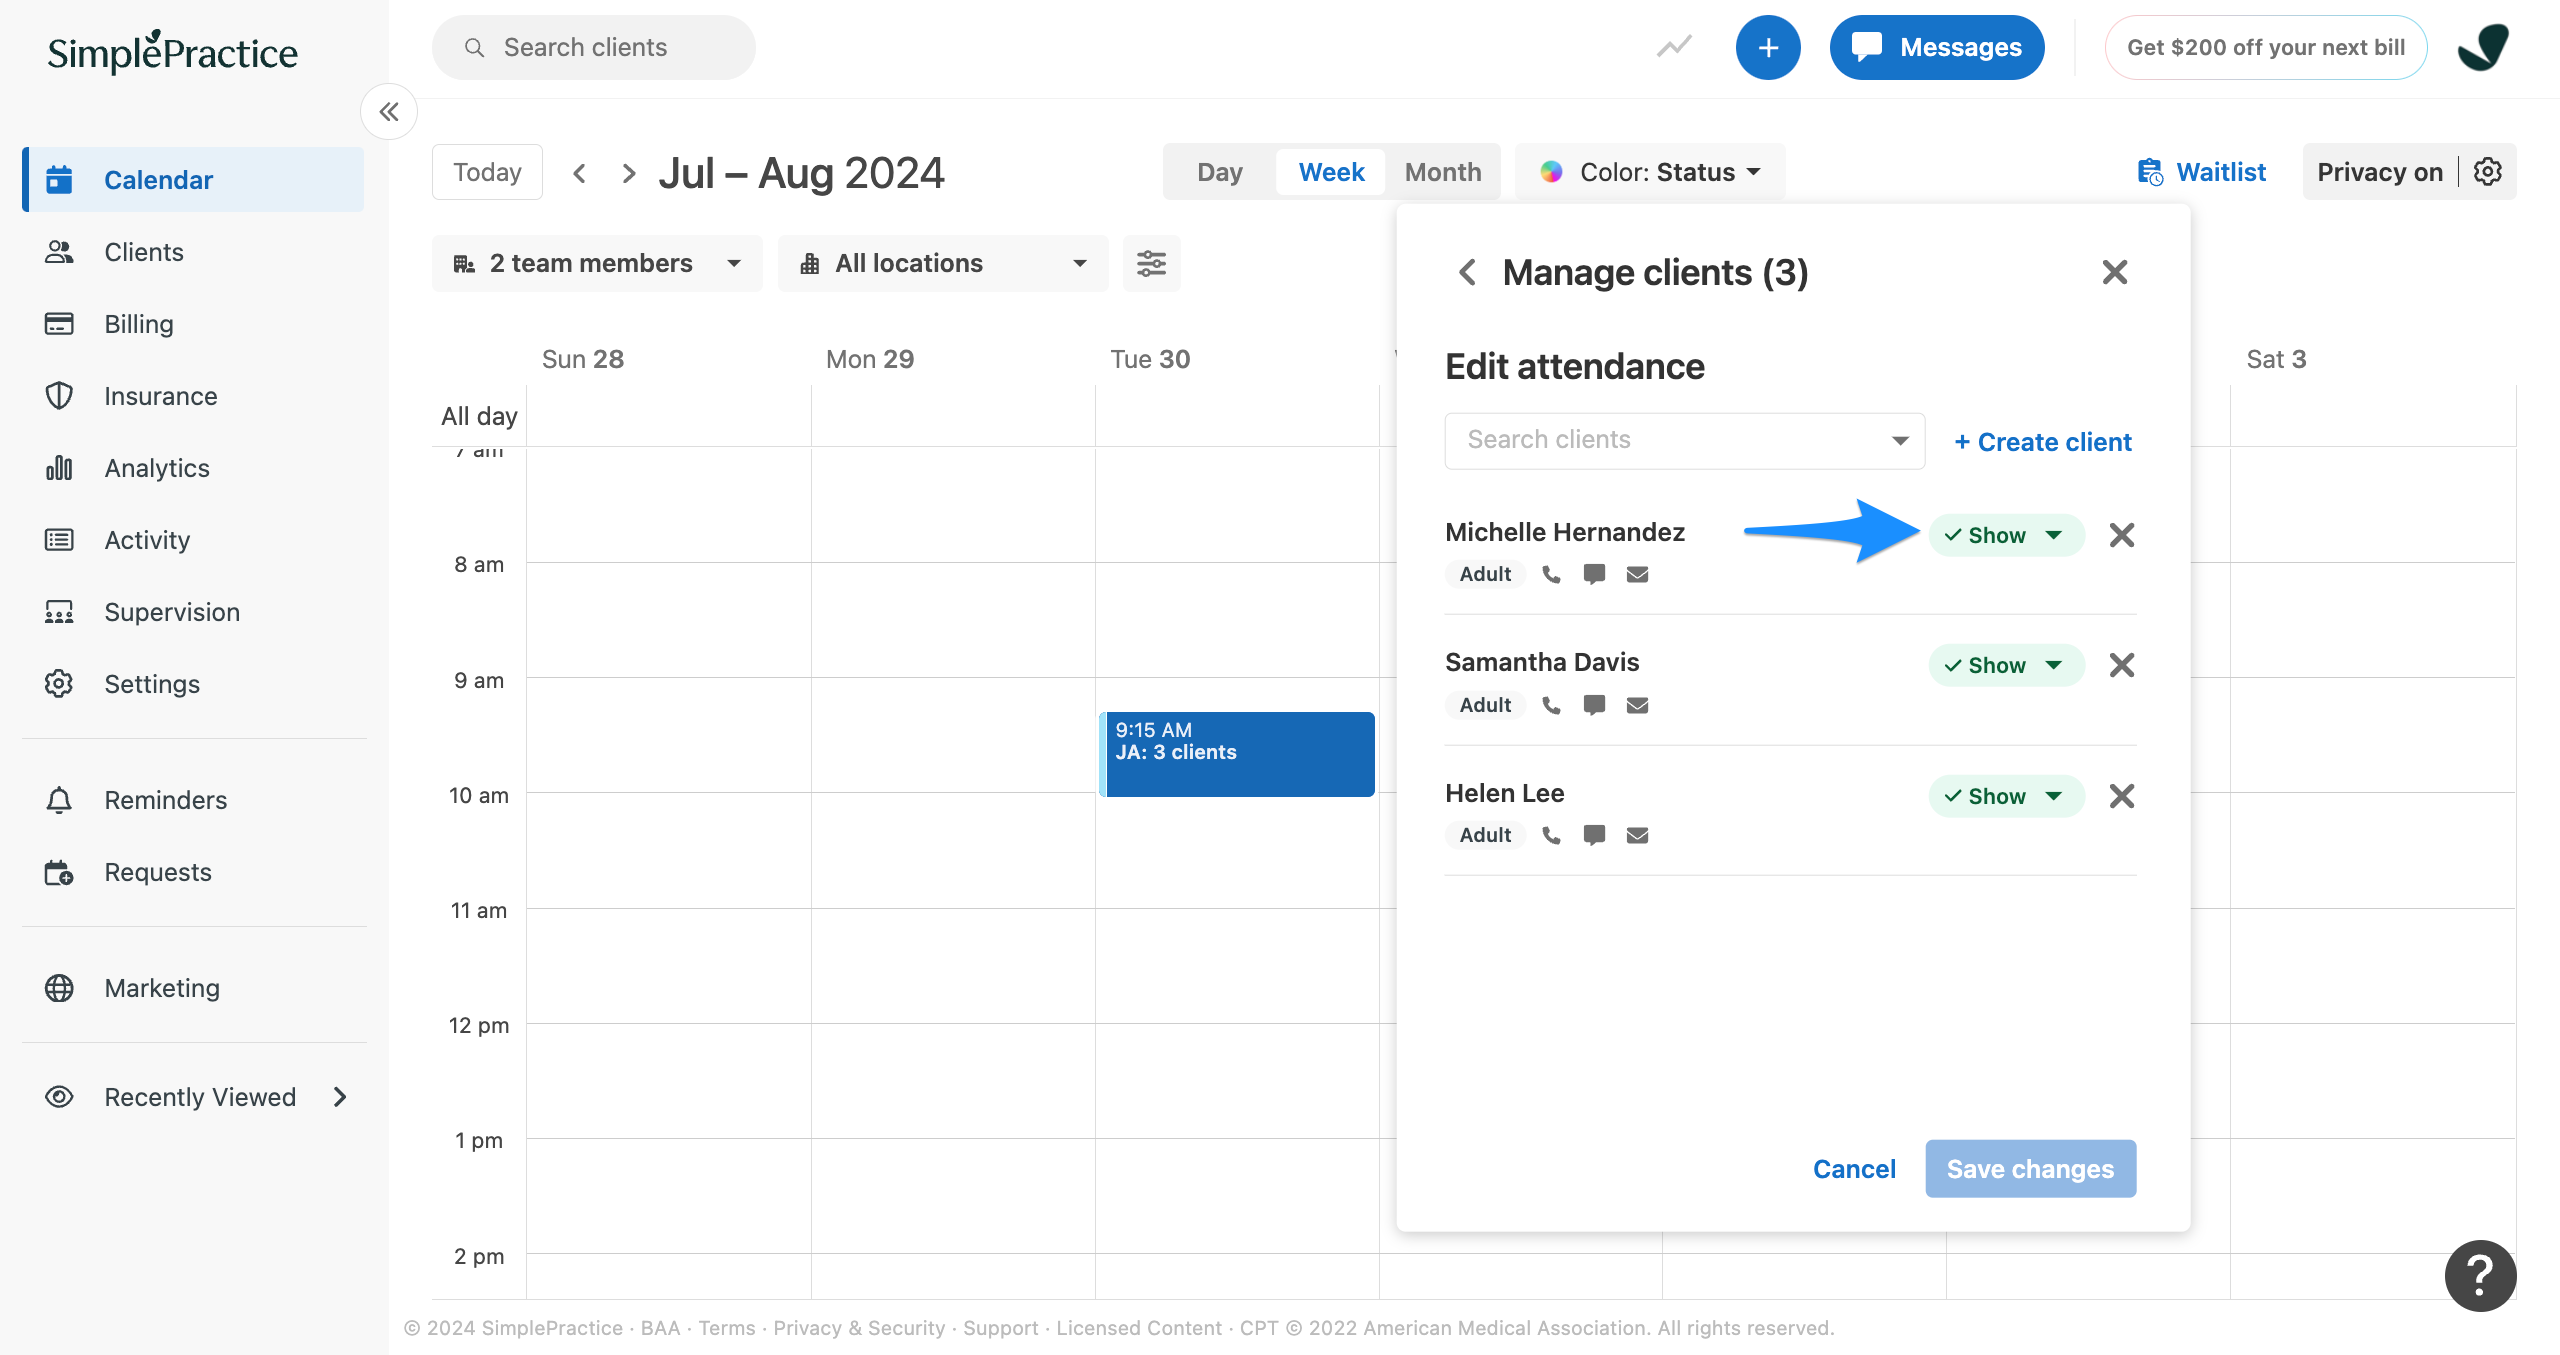Save changes to attendance
Image resolution: width=2560 pixels, height=1355 pixels.
[2030, 1169]
